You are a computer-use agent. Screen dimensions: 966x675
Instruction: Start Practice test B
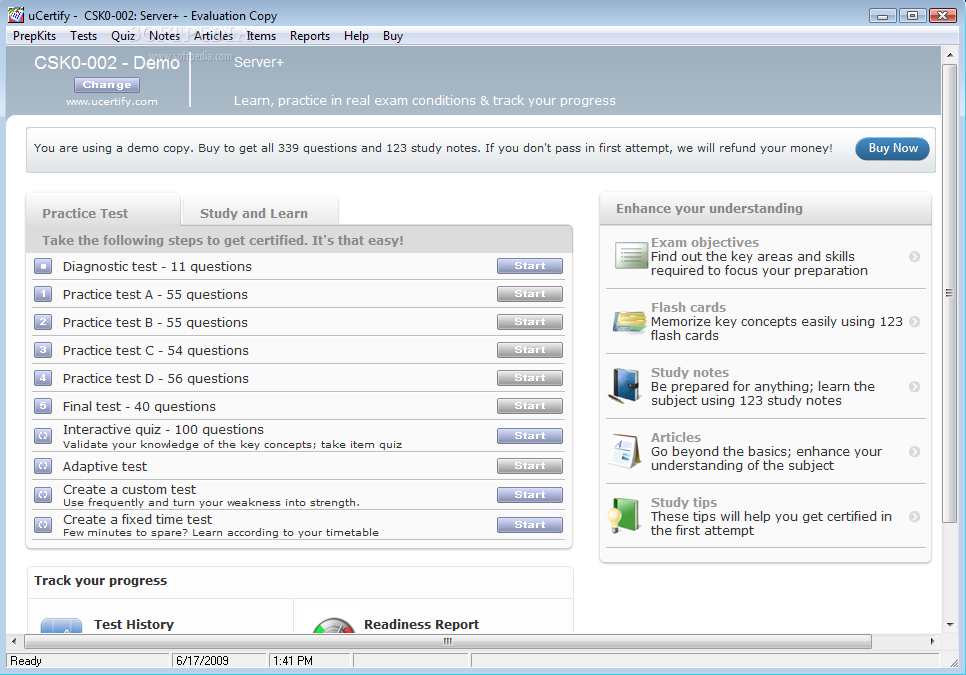tap(530, 322)
